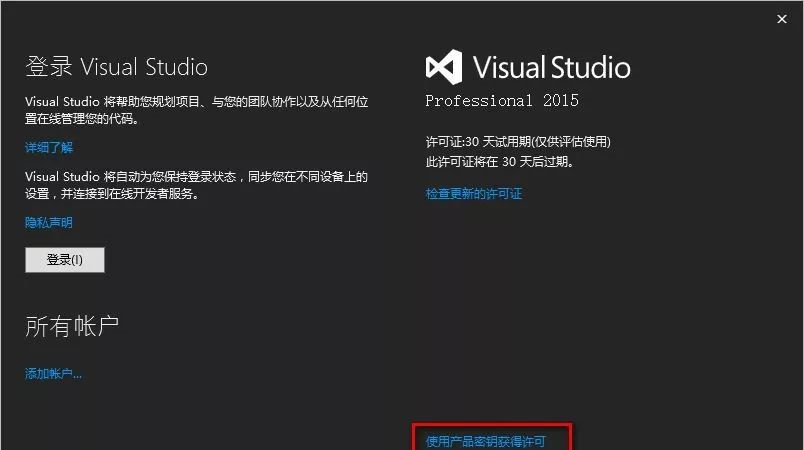The image size is (804, 450).
Task: Open the 详细了解 learn more link
Action: pyautogui.click(x=49, y=148)
